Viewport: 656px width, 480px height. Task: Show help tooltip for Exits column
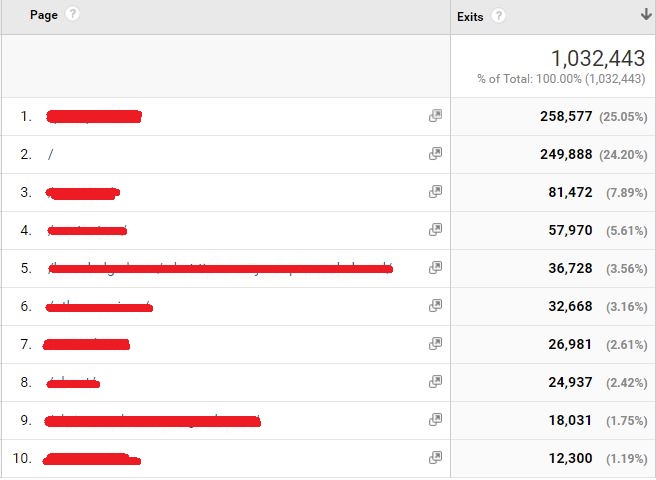pyautogui.click(x=498, y=16)
